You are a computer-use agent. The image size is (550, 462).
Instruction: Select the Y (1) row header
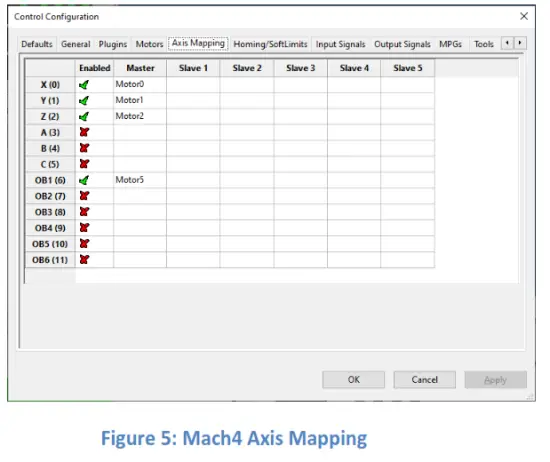[x=50, y=101]
